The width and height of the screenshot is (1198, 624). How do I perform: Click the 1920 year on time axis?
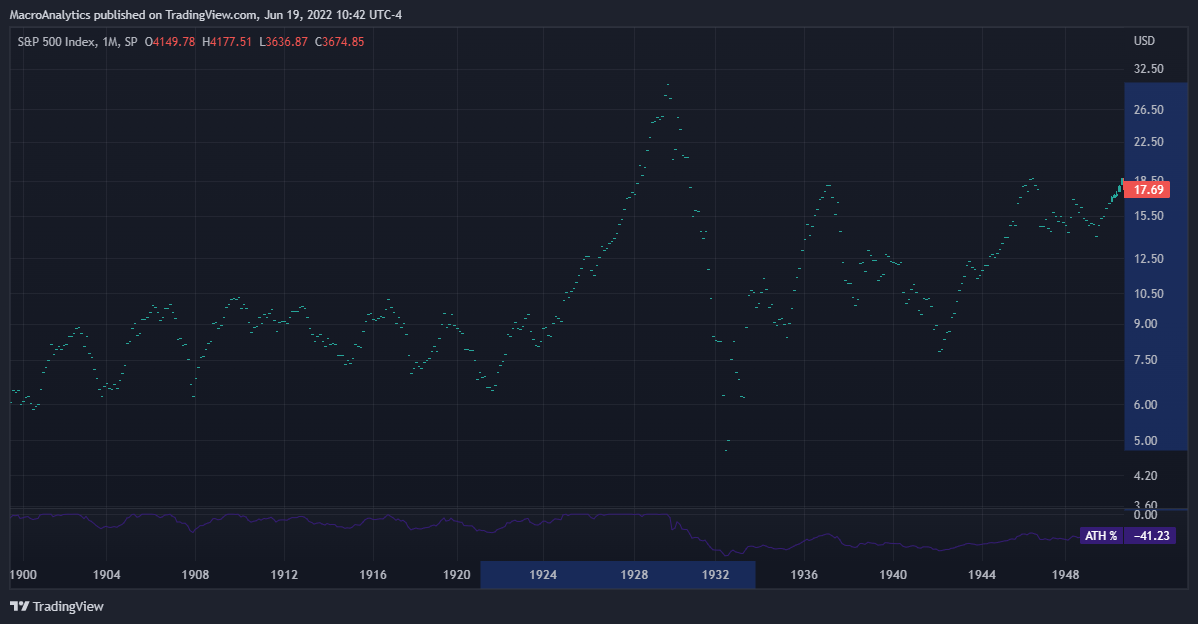tap(457, 574)
